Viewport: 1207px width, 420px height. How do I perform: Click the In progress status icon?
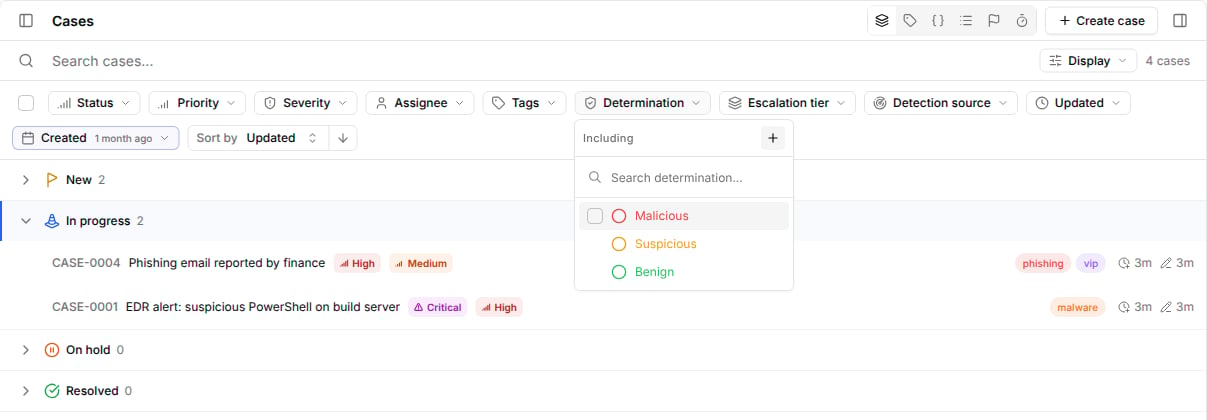tap(52, 221)
